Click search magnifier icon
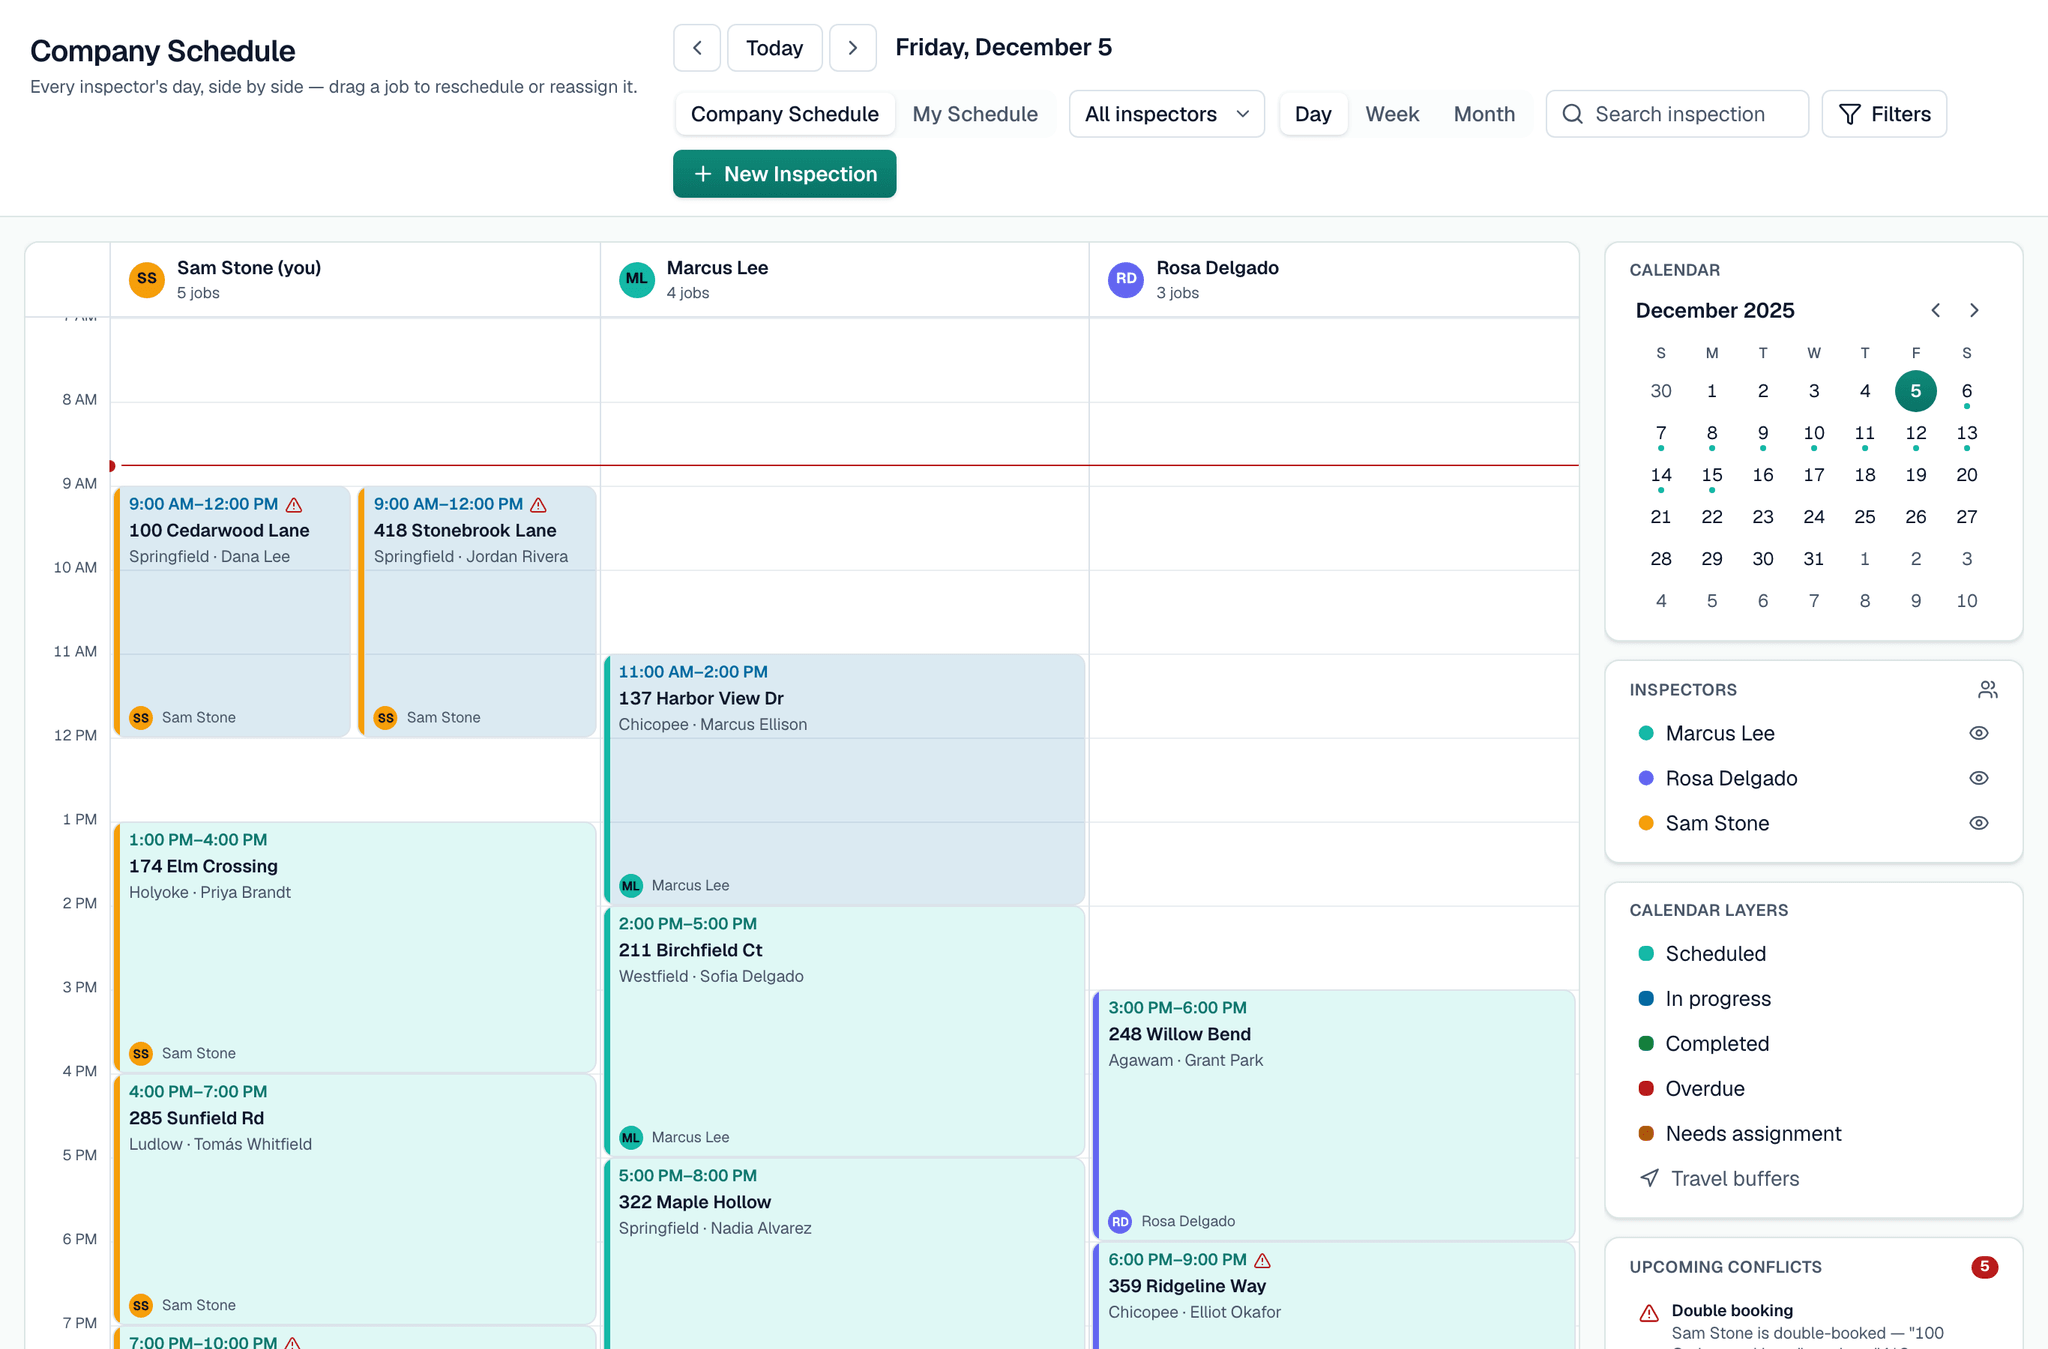The image size is (2048, 1349). pos(1572,114)
